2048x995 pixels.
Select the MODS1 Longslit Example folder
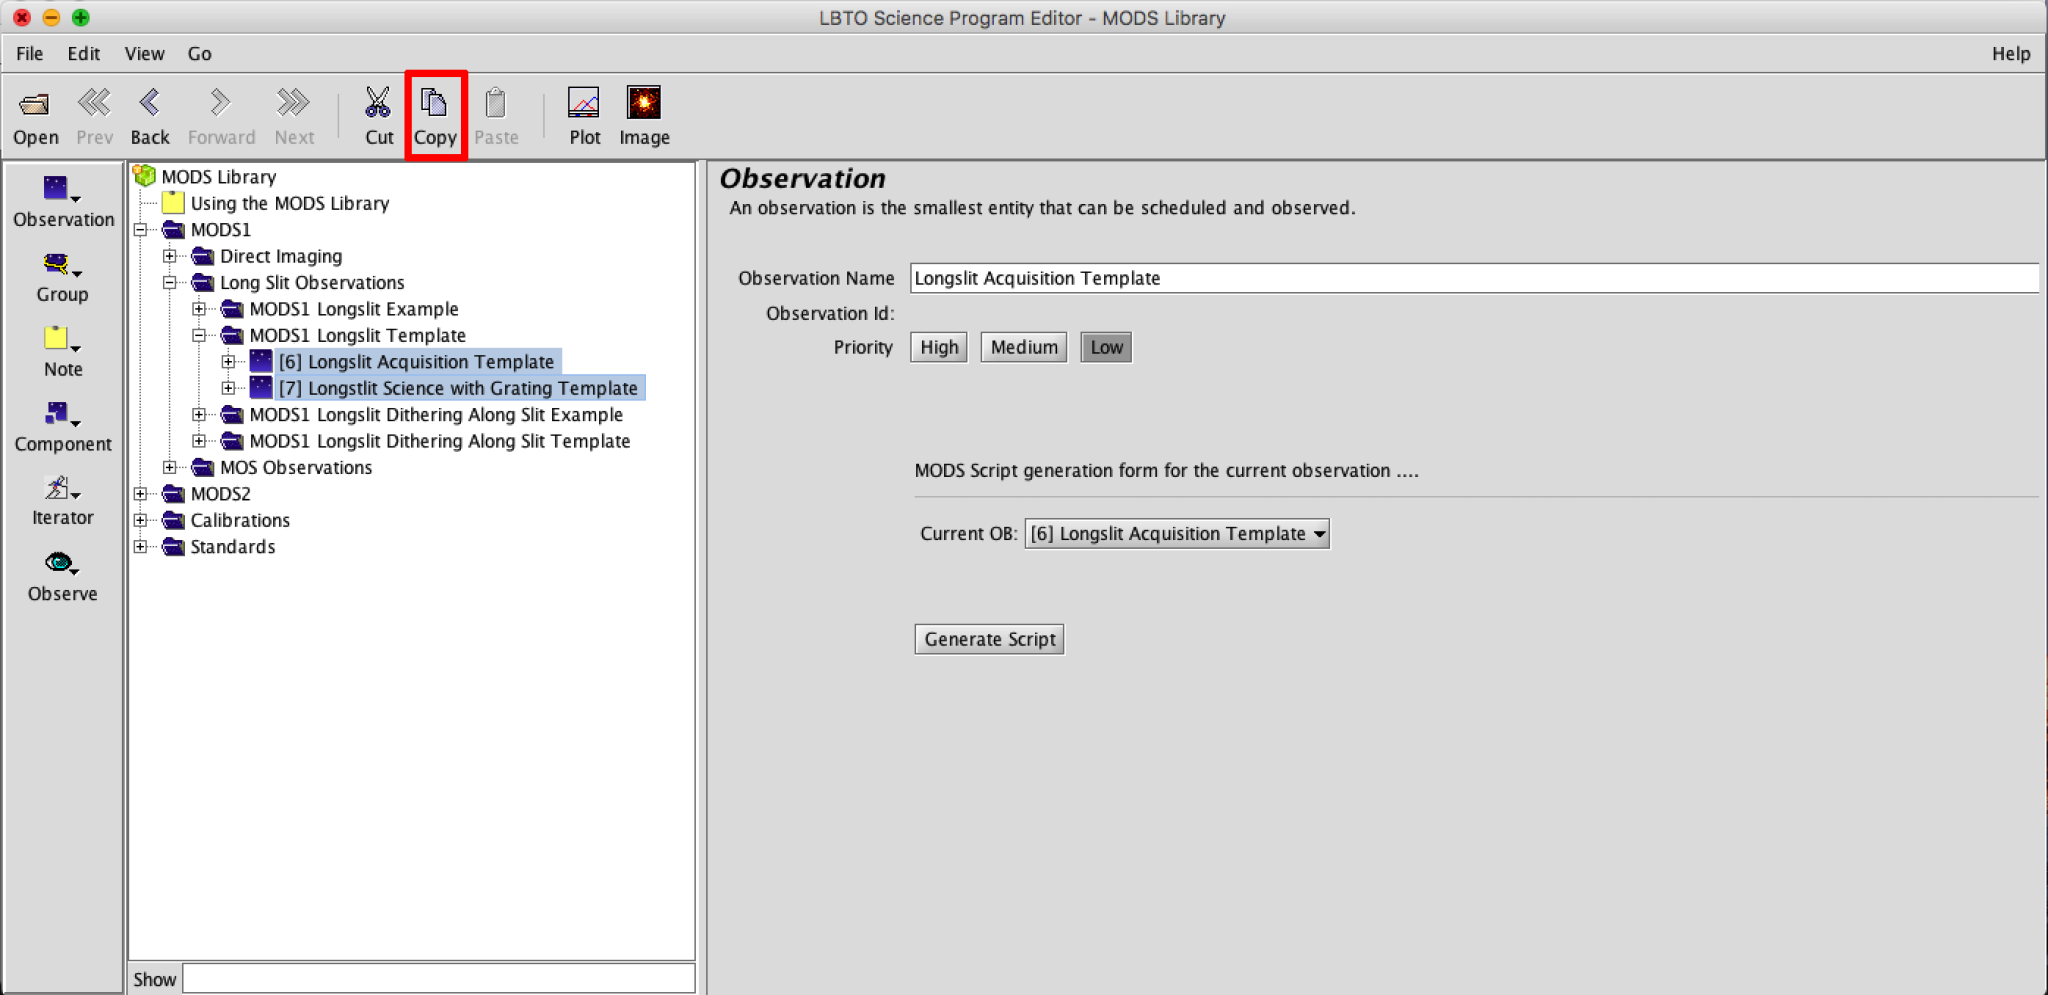pos(354,309)
